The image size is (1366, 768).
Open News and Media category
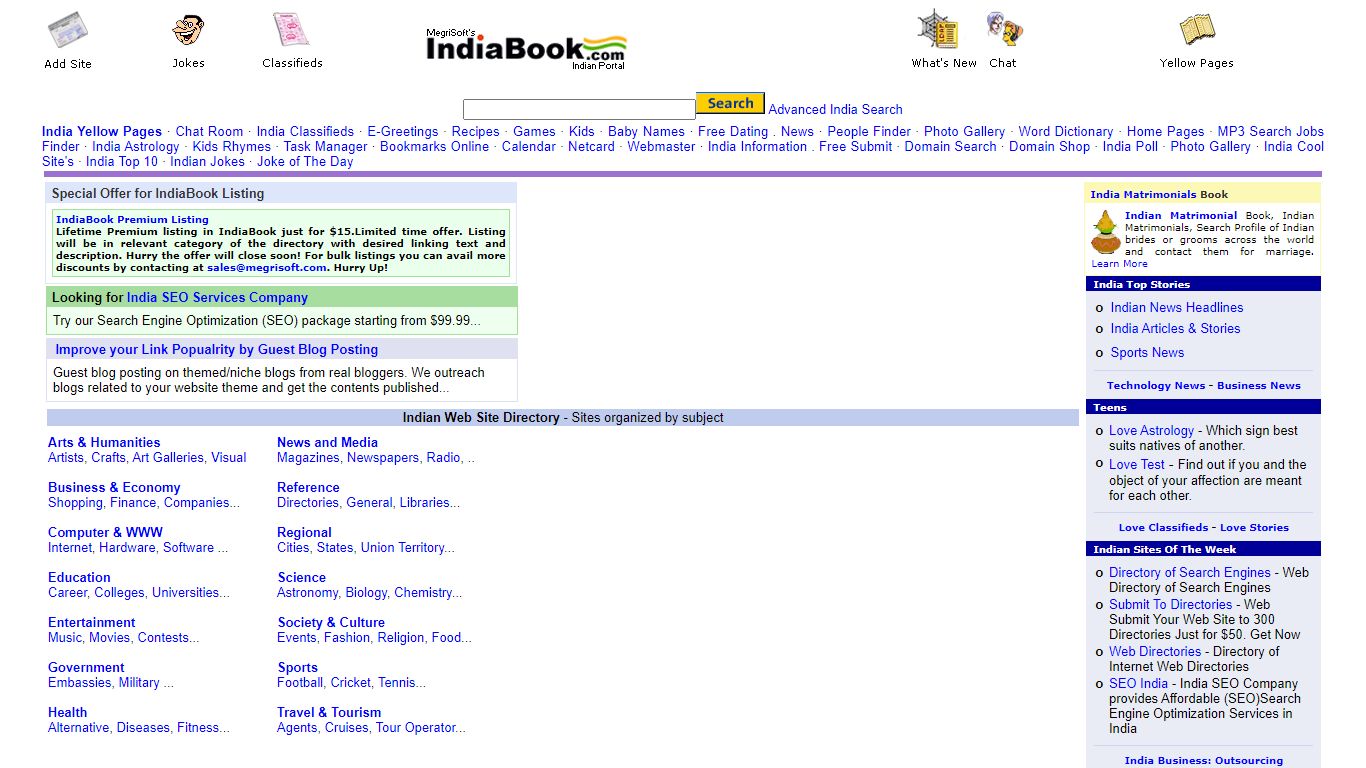click(327, 442)
